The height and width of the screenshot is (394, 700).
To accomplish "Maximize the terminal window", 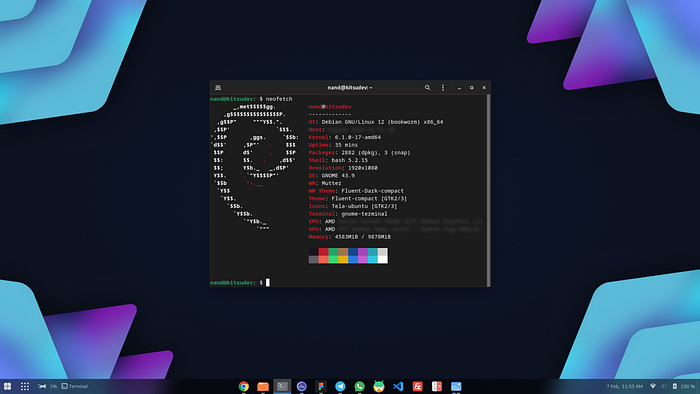I will coord(471,88).
